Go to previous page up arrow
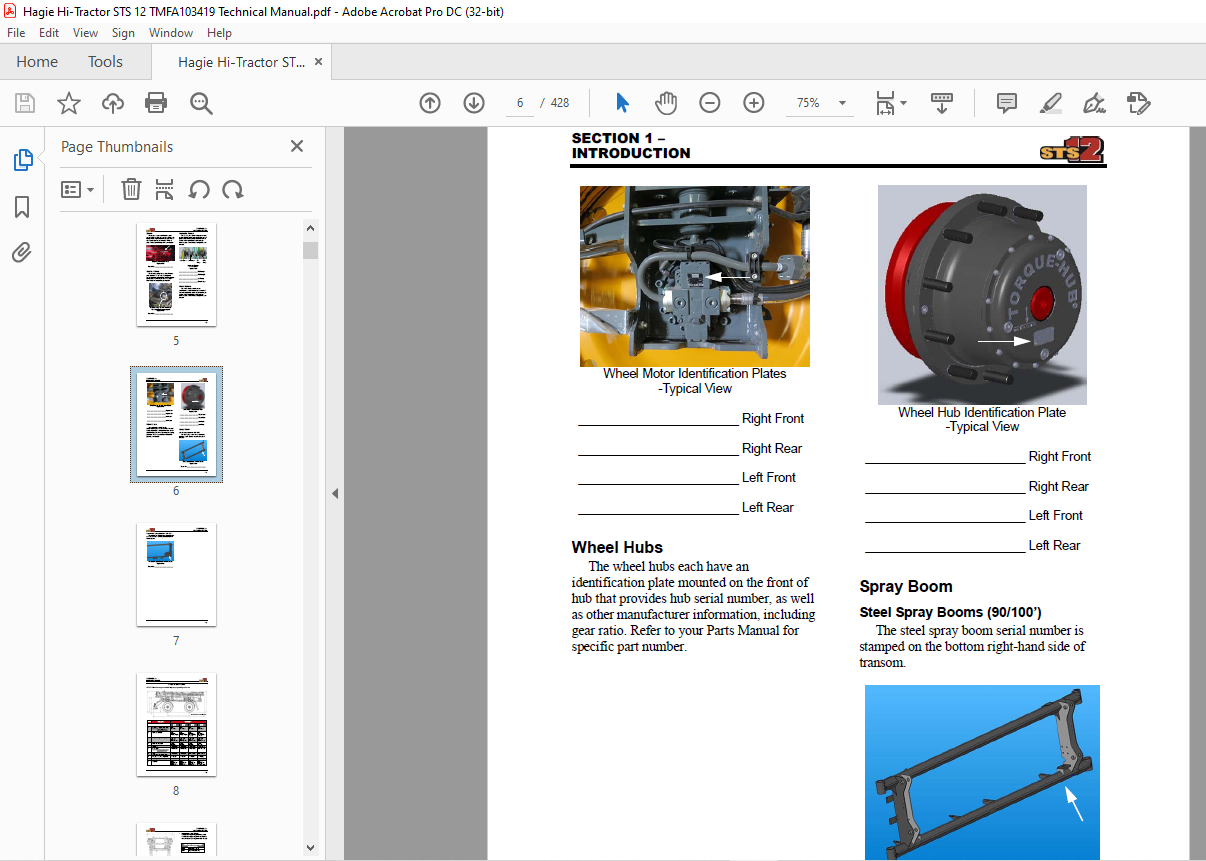 pyautogui.click(x=430, y=103)
